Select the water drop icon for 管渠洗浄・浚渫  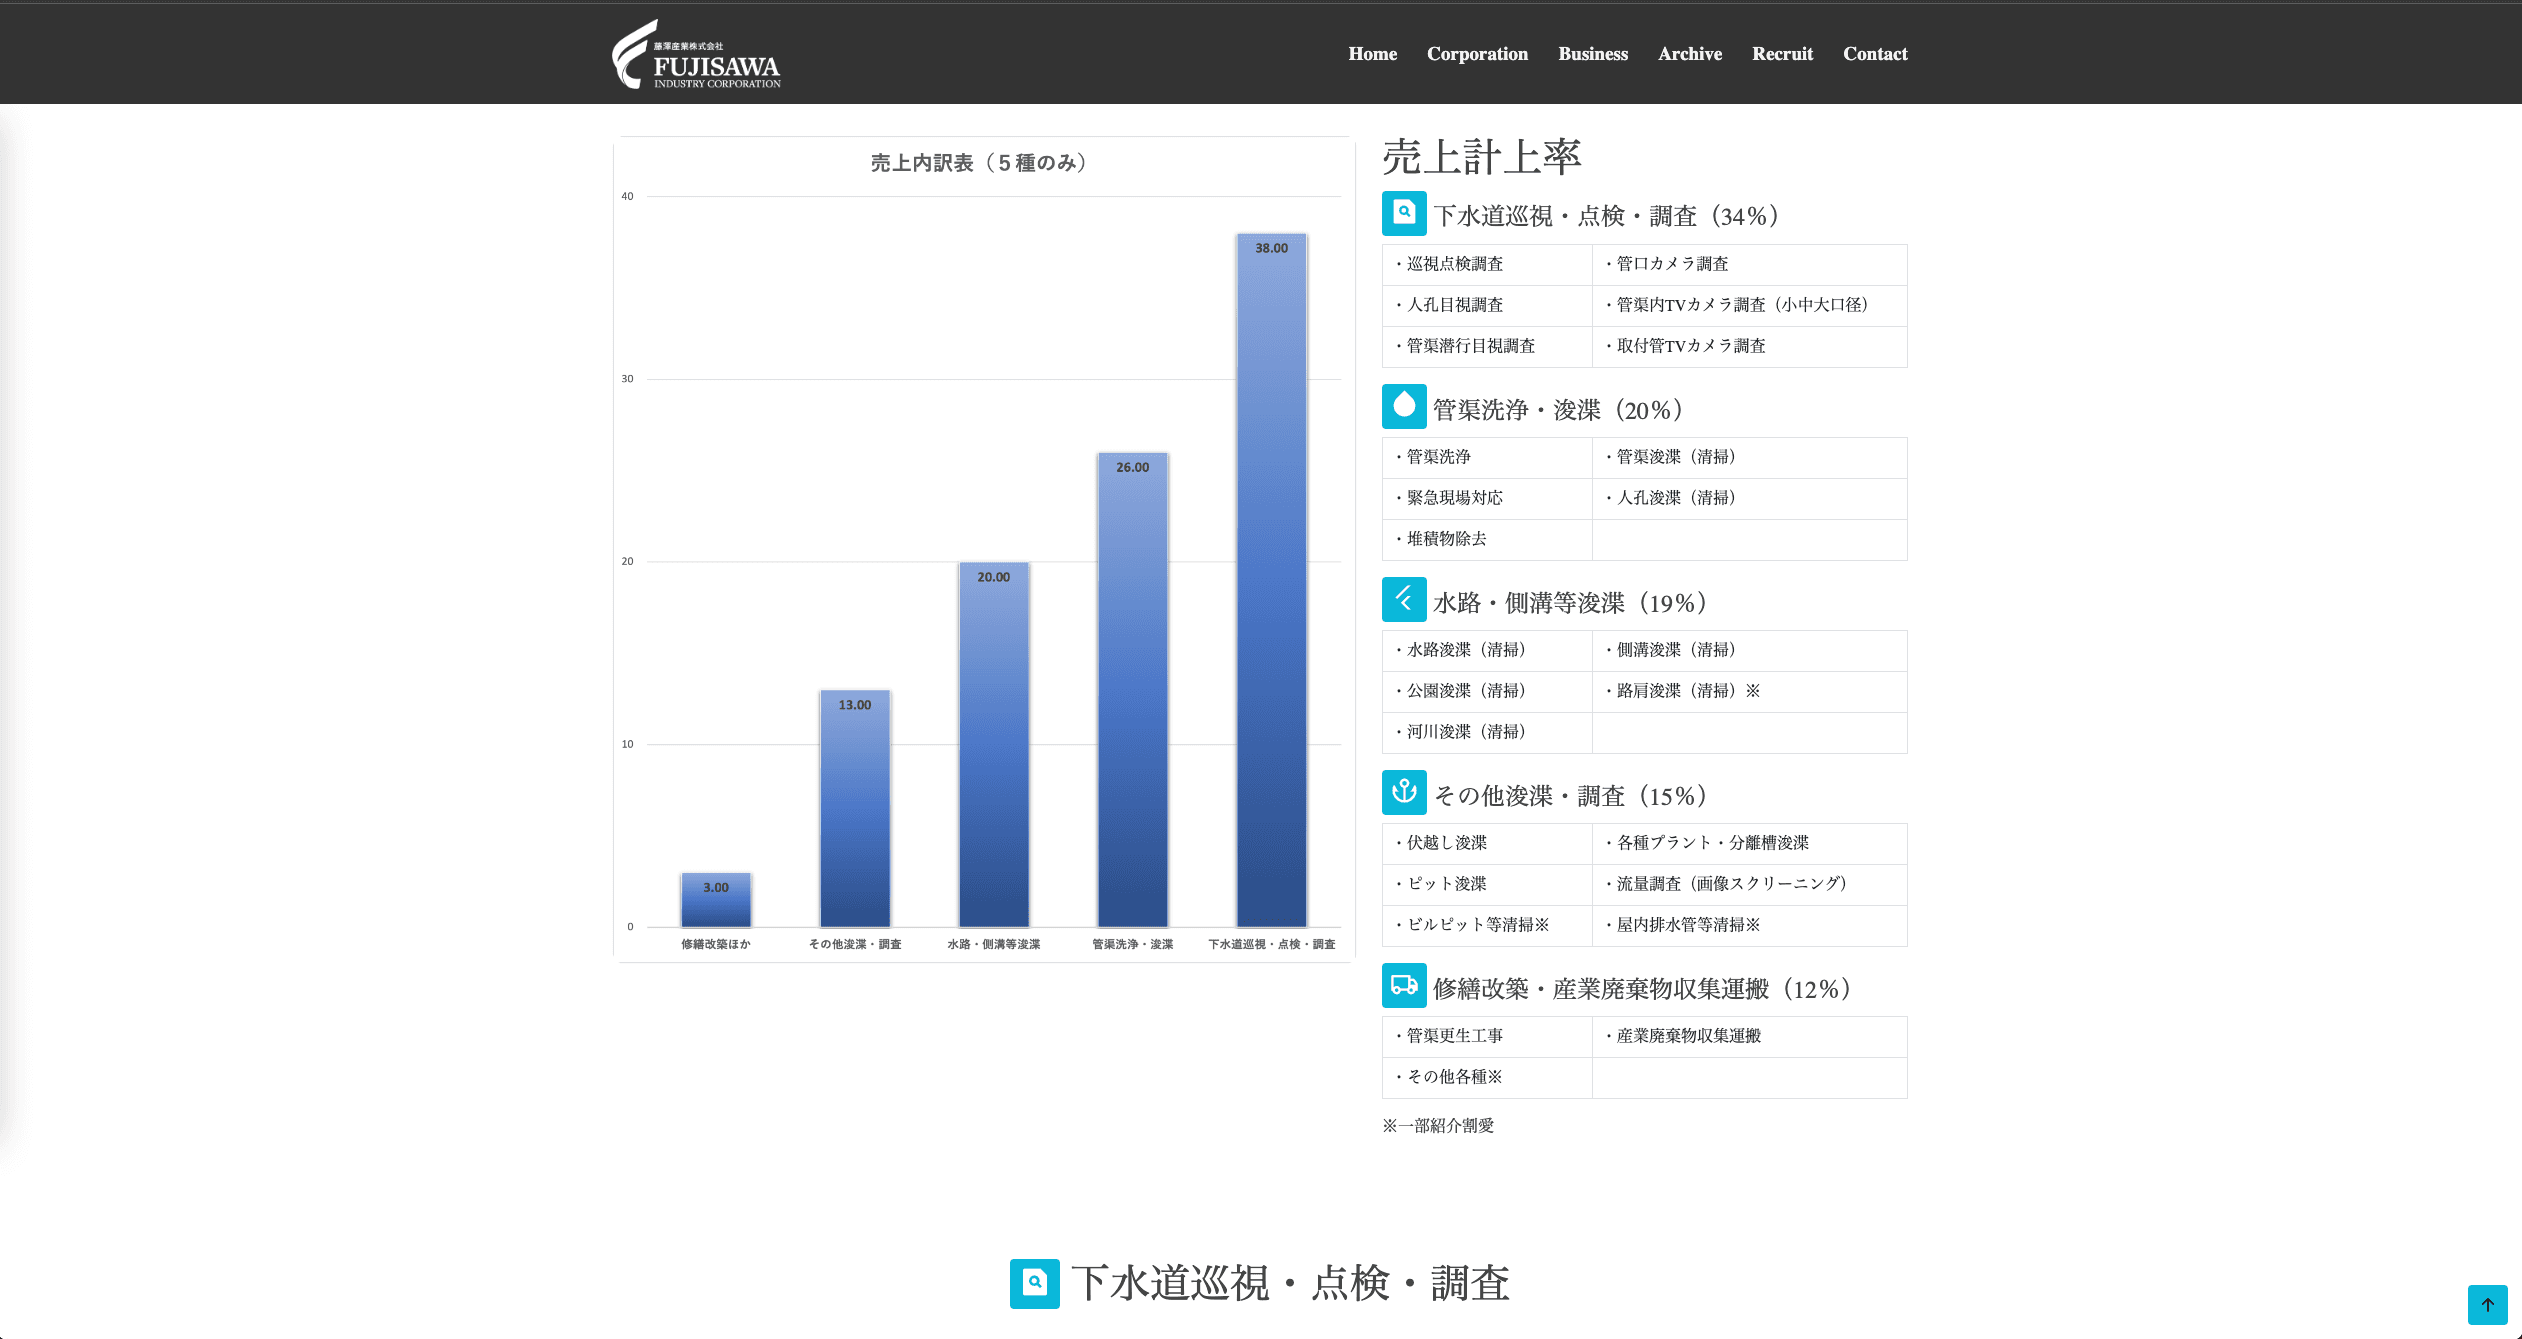1404,407
